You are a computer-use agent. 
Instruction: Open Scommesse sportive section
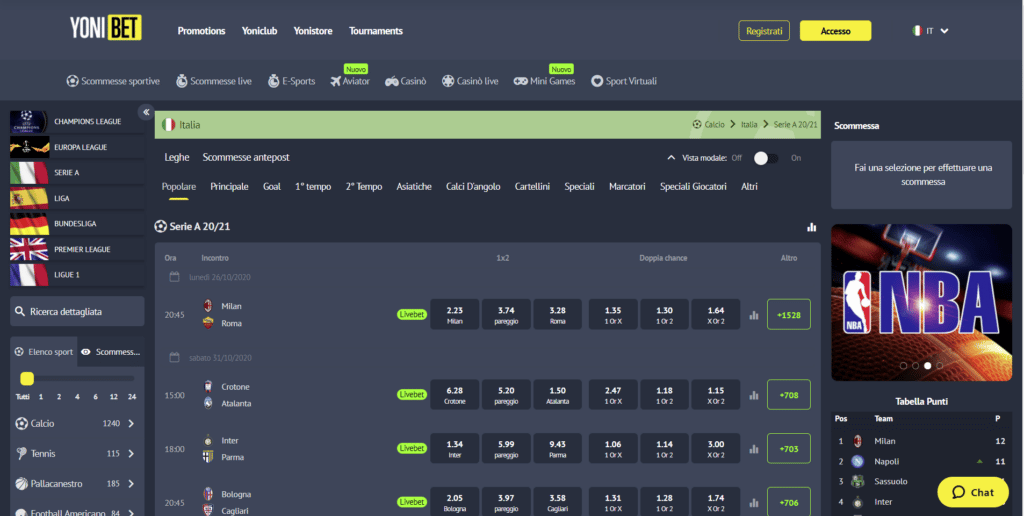tap(113, 81)
